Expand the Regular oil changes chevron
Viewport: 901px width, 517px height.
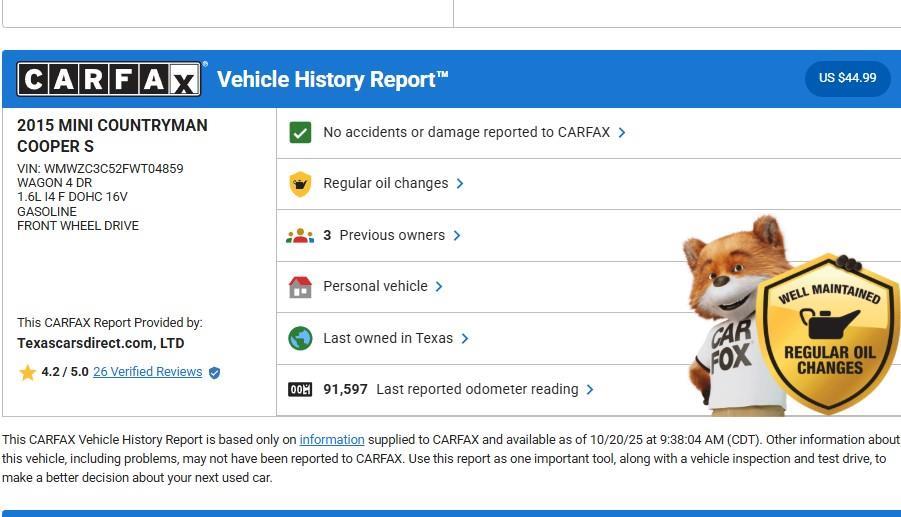[460, 184]
